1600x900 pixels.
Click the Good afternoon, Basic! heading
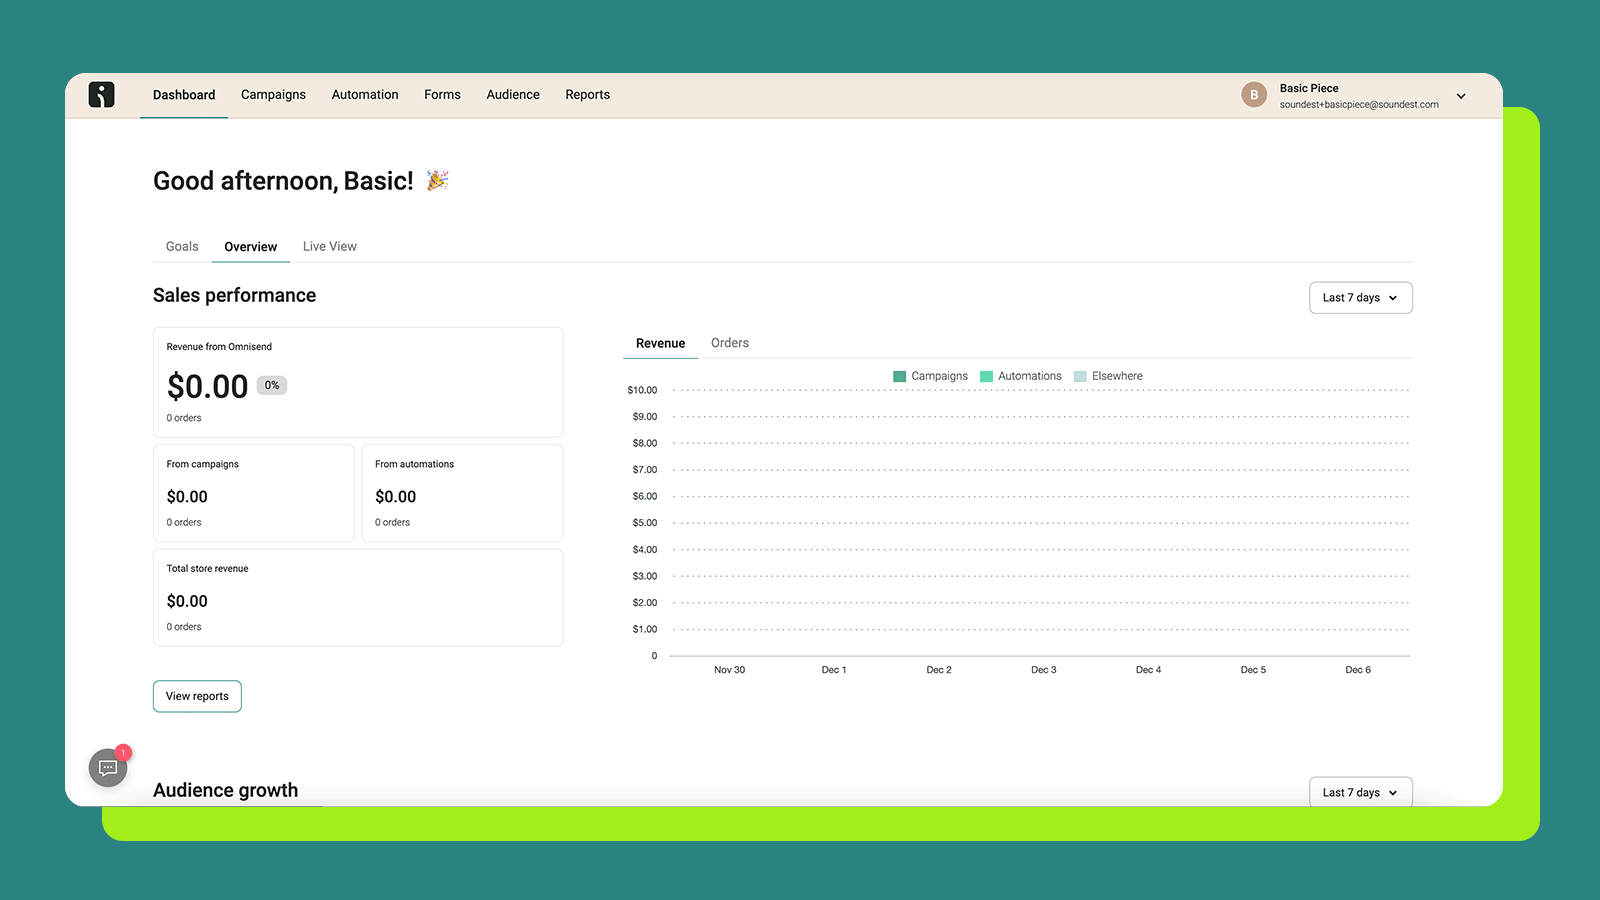[283, 181]
